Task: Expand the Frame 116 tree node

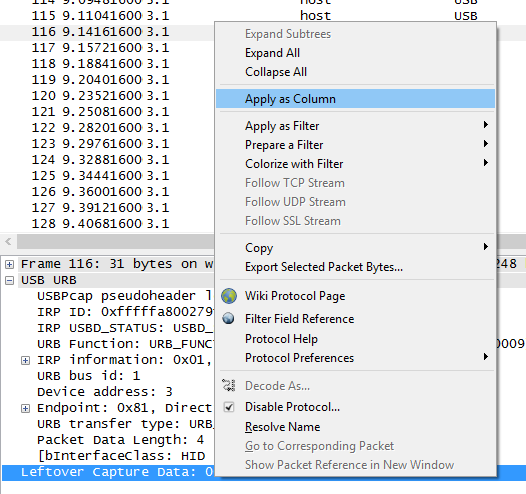Action: (x=9, y=264)
